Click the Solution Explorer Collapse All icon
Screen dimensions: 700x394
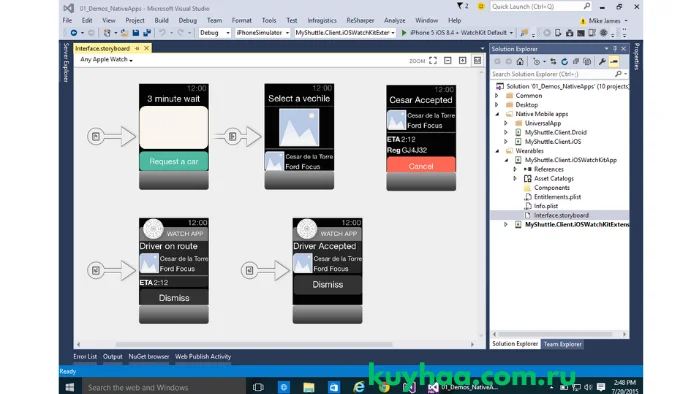pos(575,62)
